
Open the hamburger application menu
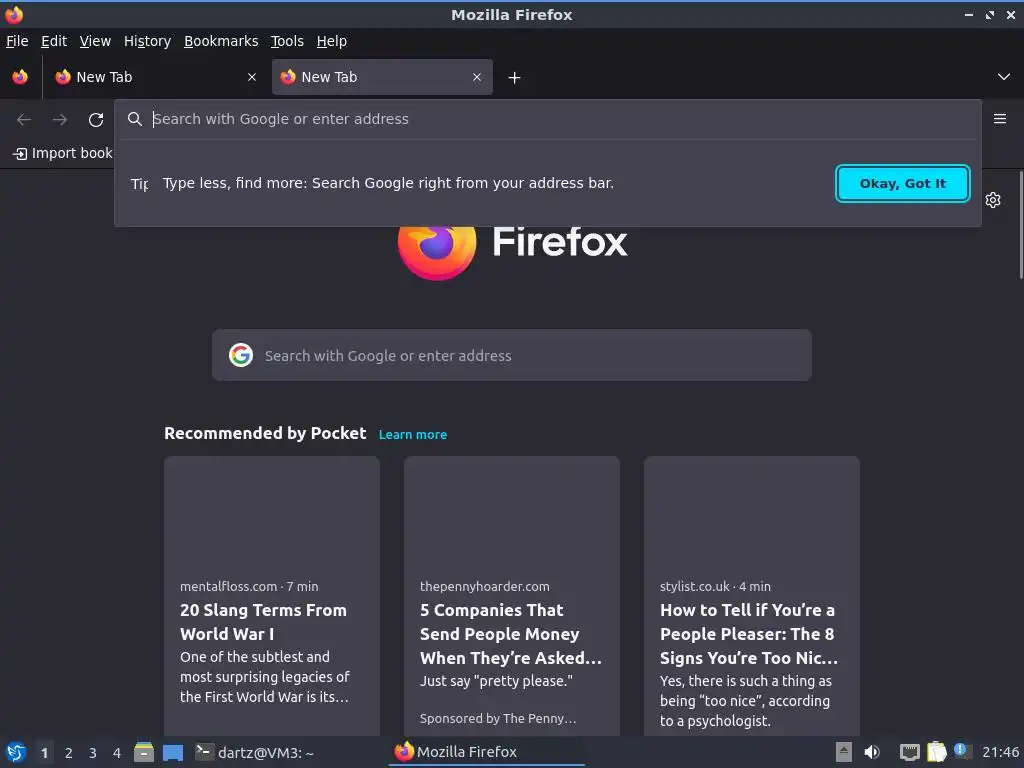point(1000,119)
